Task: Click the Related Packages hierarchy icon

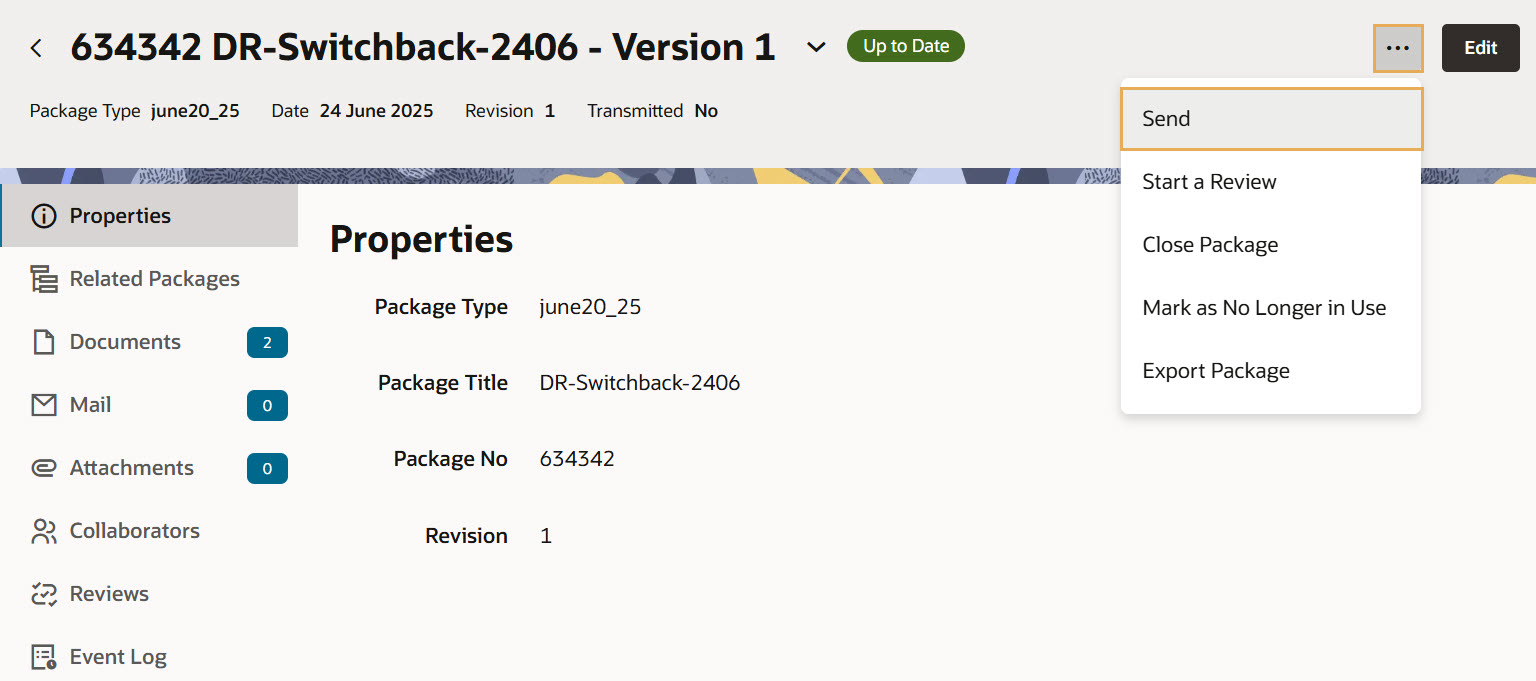Action: coord(44,279)
